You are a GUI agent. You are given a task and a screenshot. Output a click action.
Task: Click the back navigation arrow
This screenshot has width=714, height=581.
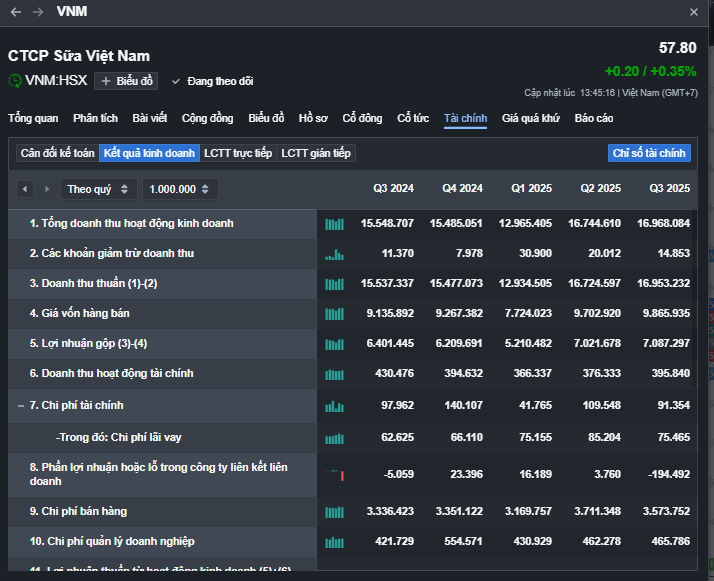pyautogui.click(x=16, y=12)
